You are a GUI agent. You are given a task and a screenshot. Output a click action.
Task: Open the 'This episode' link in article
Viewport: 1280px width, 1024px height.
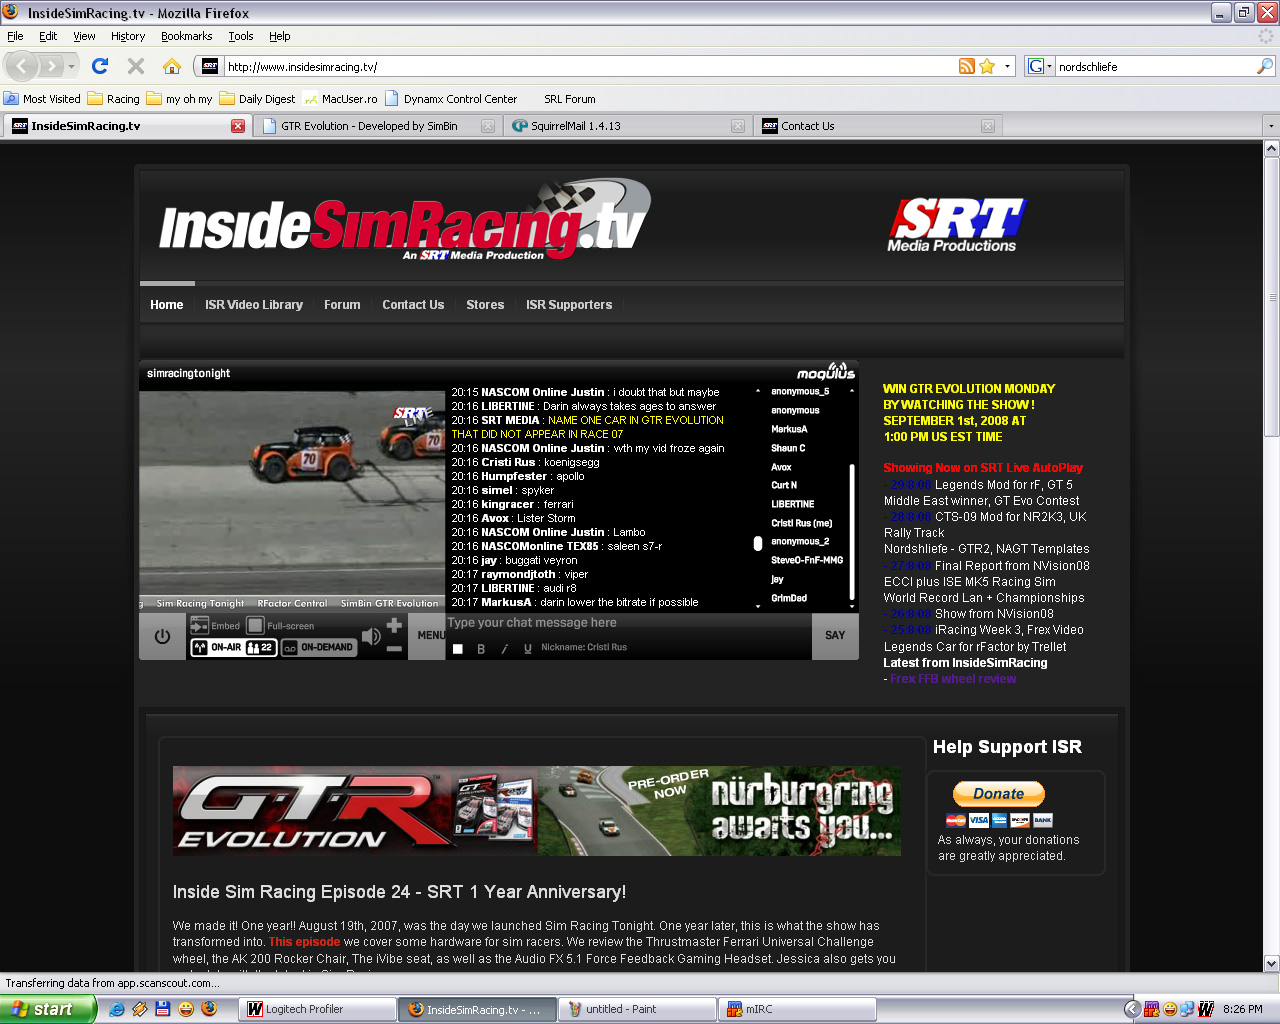305,942
